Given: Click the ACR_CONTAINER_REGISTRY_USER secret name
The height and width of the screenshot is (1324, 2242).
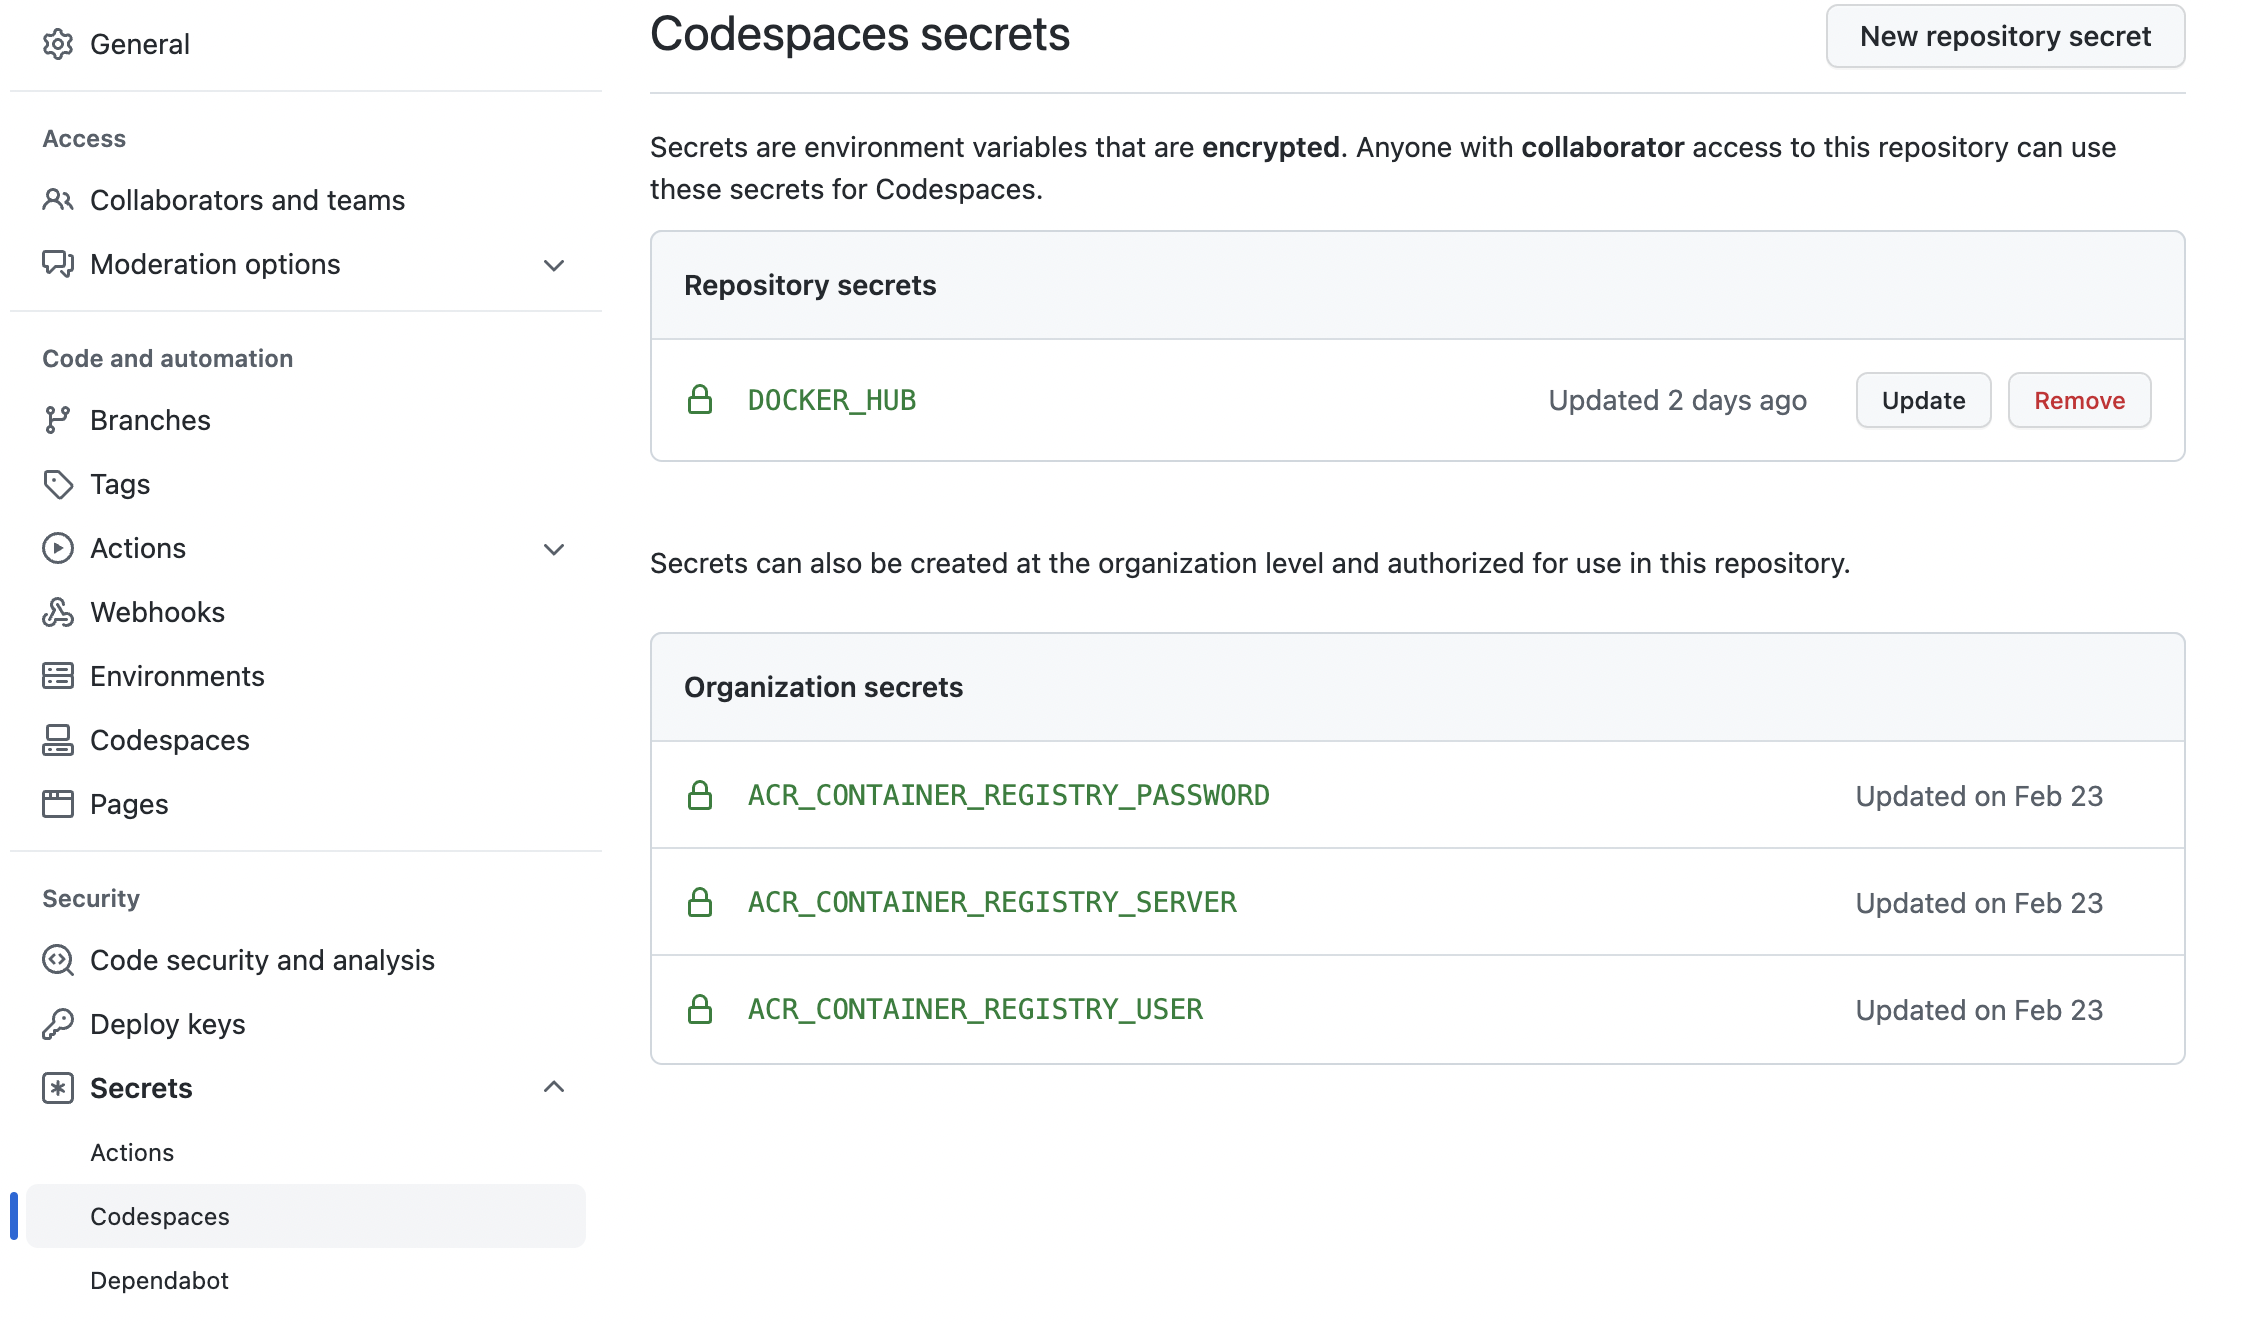Looking at the screenshot, I should 975,1010.
